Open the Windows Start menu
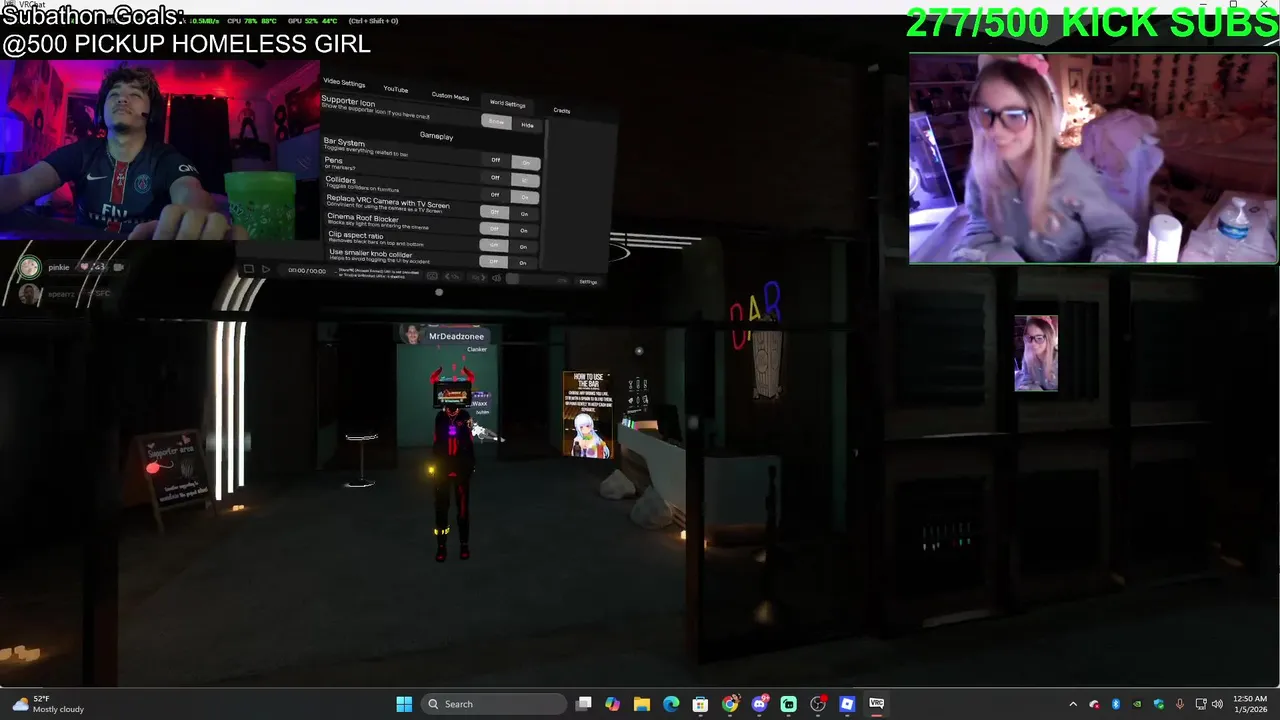Image resolution: width=1280 pixels, height=720 pixels. (404, 704)
